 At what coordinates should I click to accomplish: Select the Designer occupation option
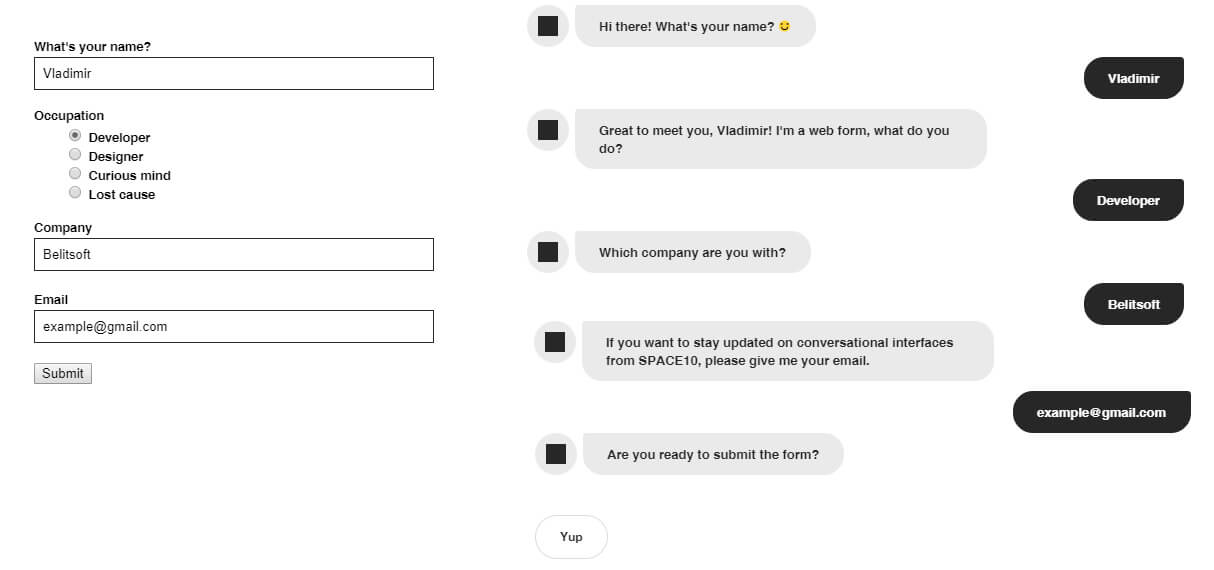(75, 154)
